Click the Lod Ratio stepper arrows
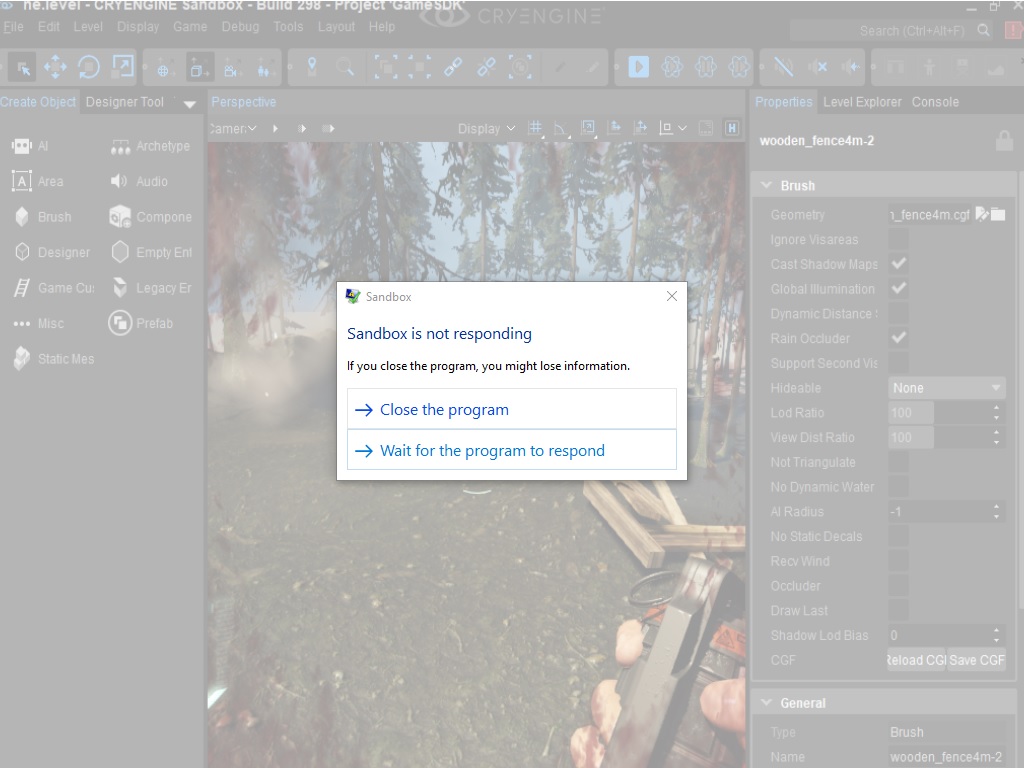The image size is (1024, 768). (996, 412)
